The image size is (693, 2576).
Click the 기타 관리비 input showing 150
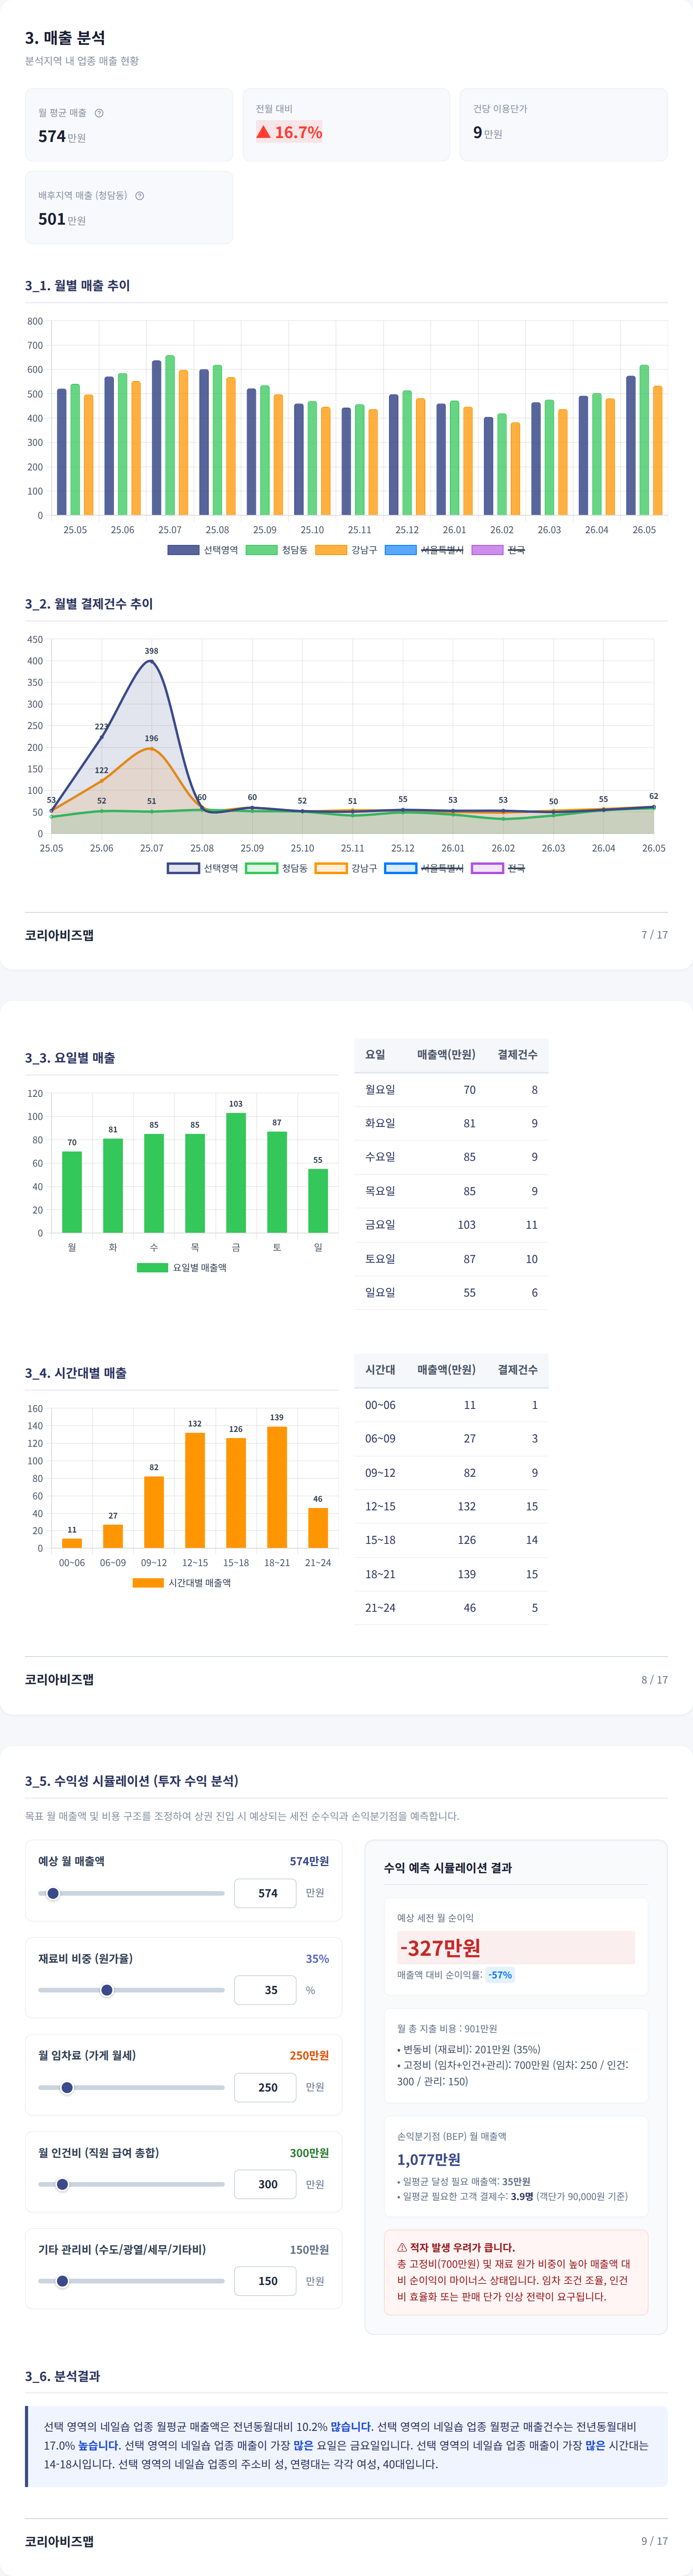coord(265,2281)
